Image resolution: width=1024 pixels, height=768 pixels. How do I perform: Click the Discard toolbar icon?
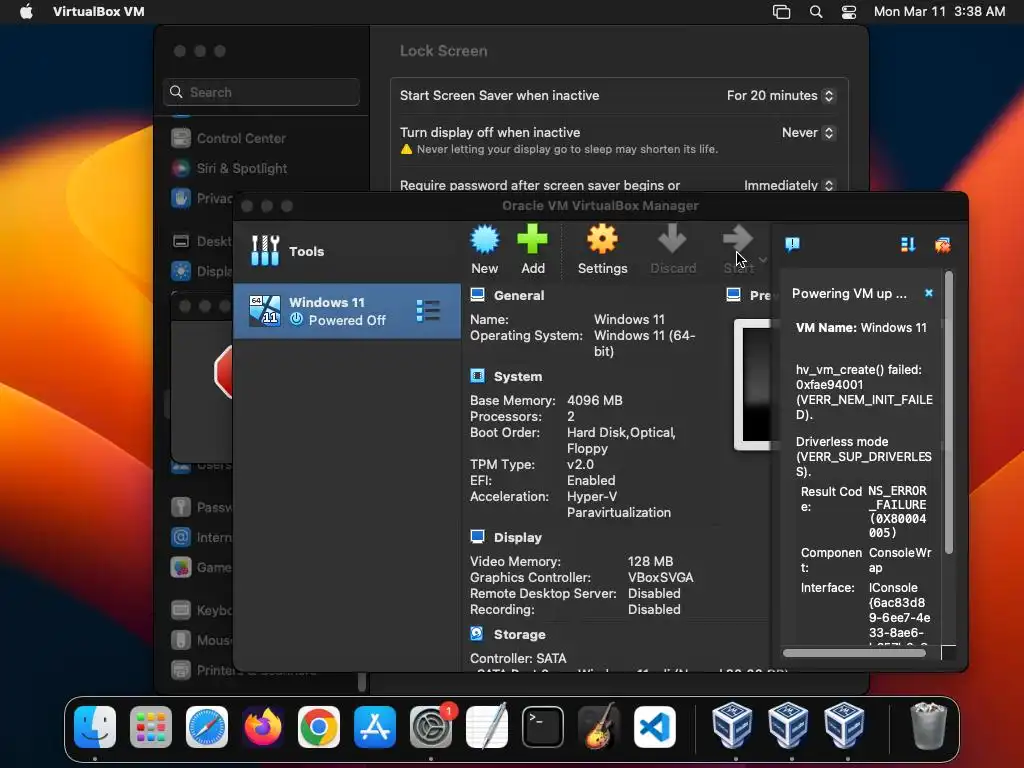pos(672,240)
